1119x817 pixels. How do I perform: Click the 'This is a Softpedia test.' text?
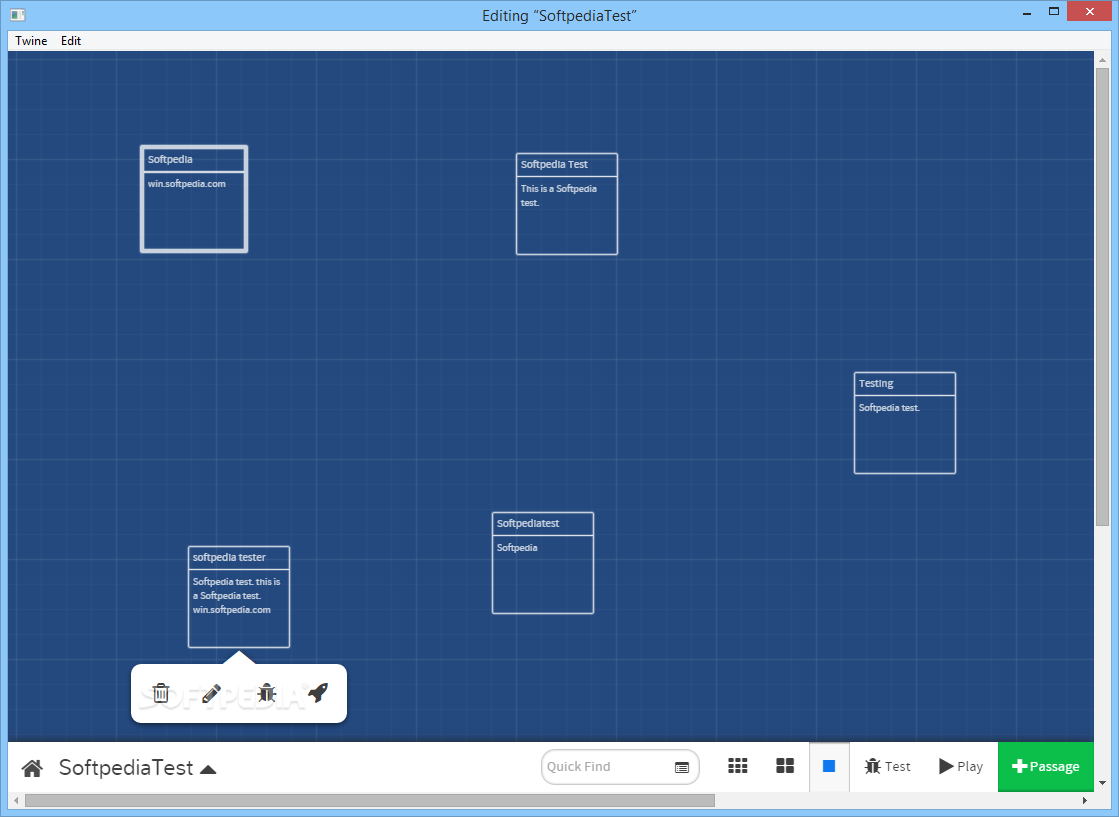click(x=559, y=196)
